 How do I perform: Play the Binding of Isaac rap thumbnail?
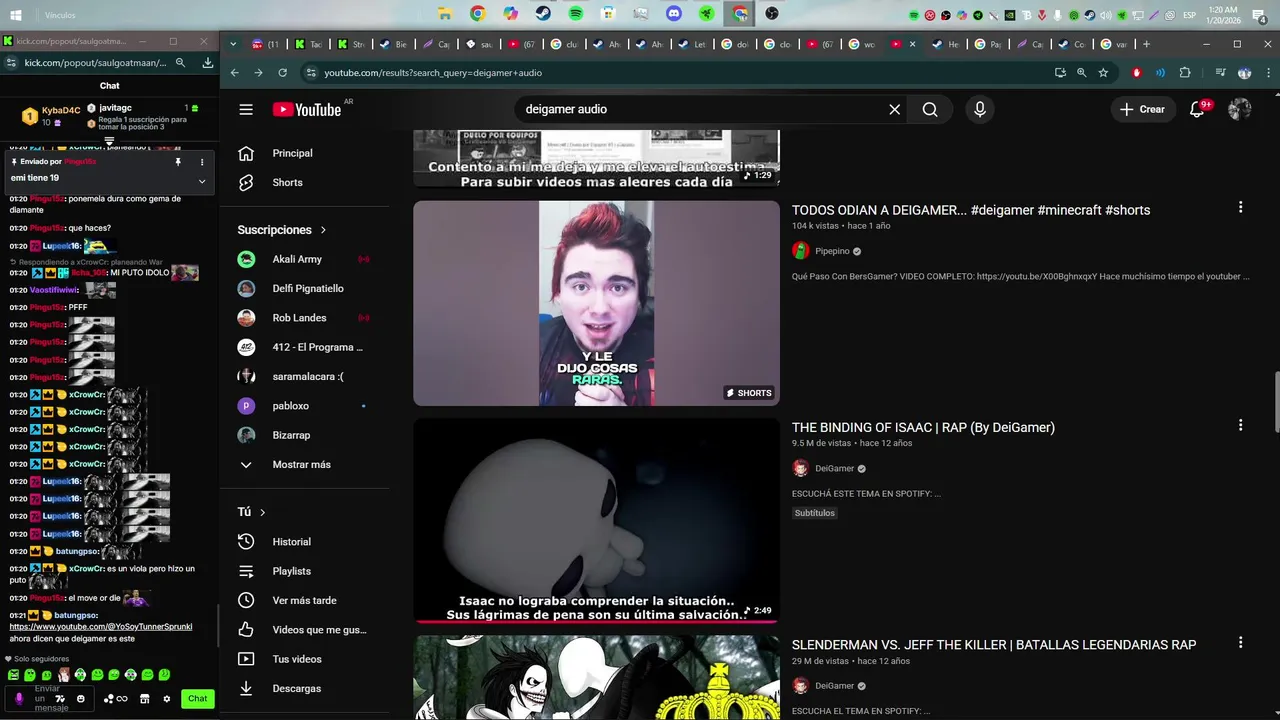[596, 521]
